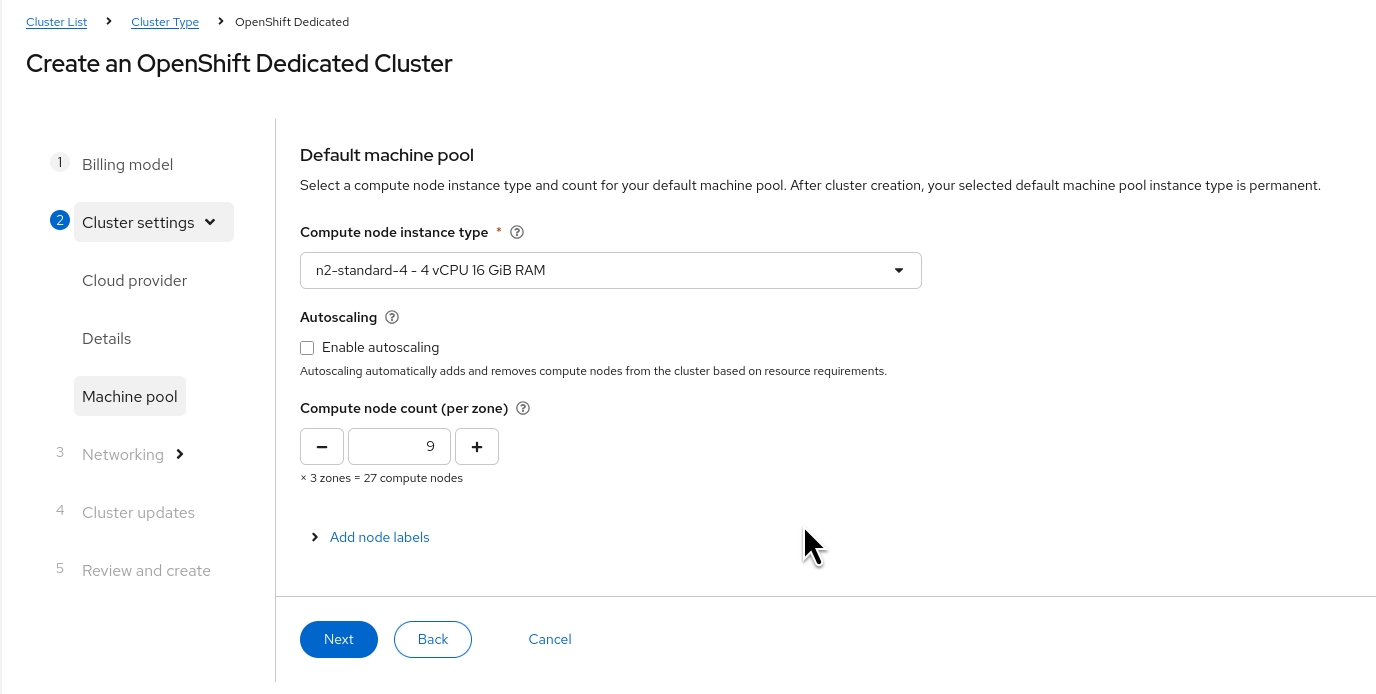The image size is (1376, 694).
Task: Click the compute node count input field
Action: click(399, 447)
